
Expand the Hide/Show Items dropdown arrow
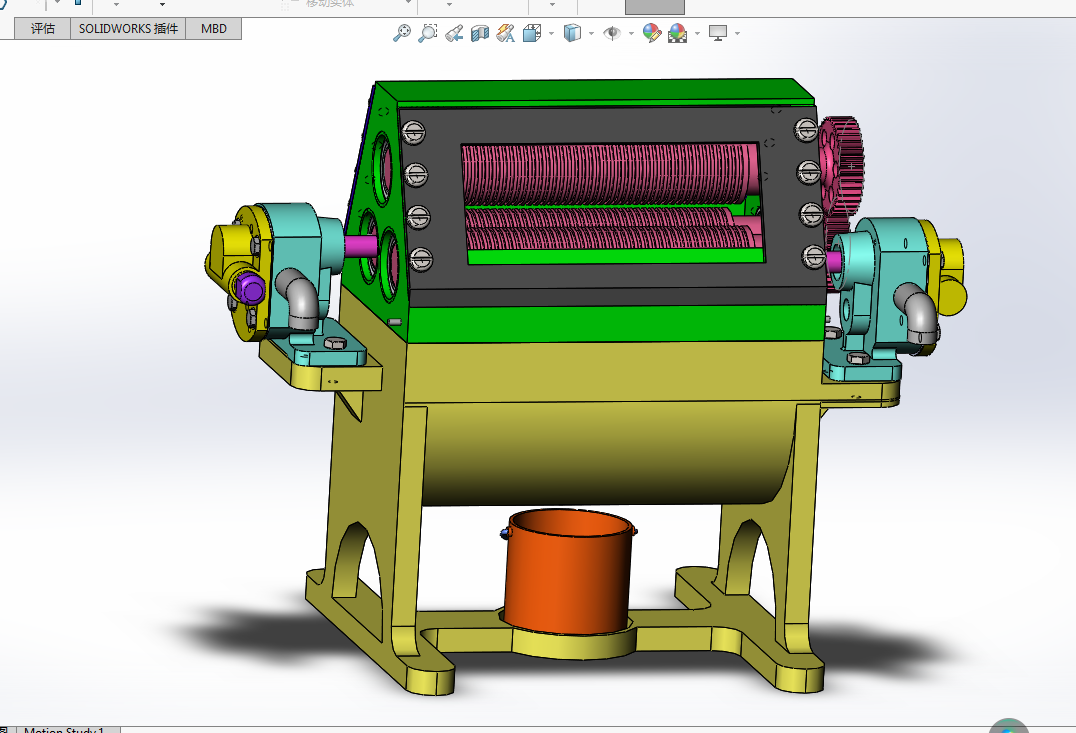click(631, 33)
